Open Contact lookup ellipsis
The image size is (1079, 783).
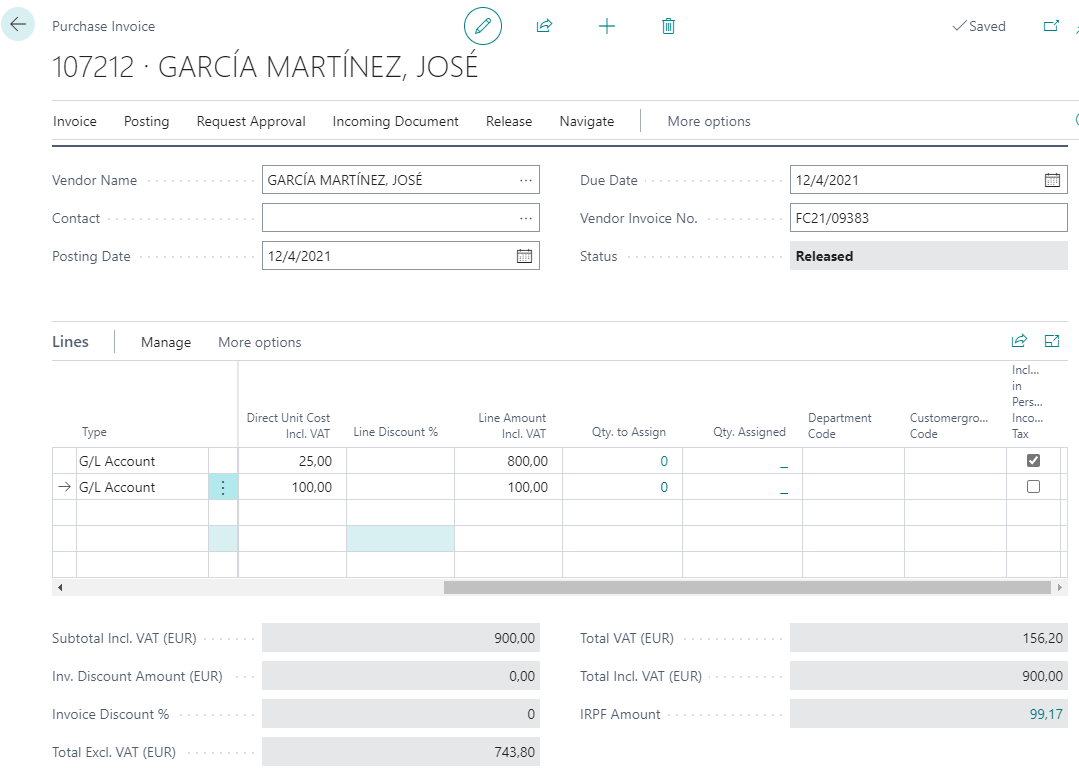pyautogui.click(x=526, y=218)
